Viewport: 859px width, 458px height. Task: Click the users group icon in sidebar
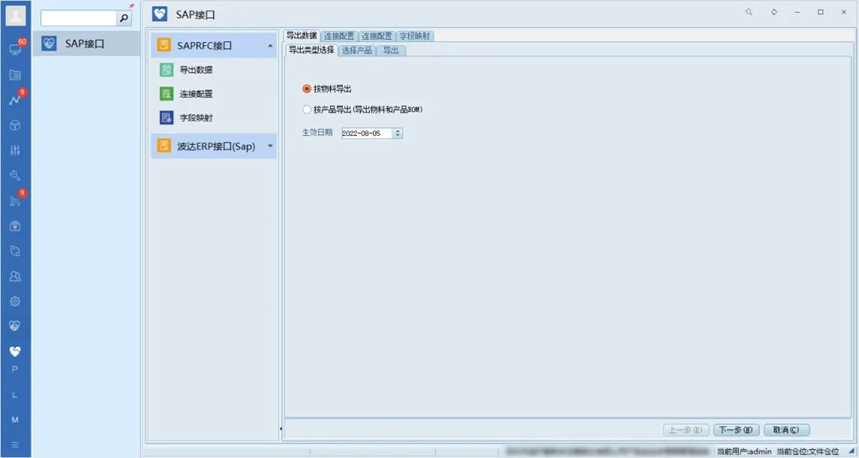click(15, 275)
